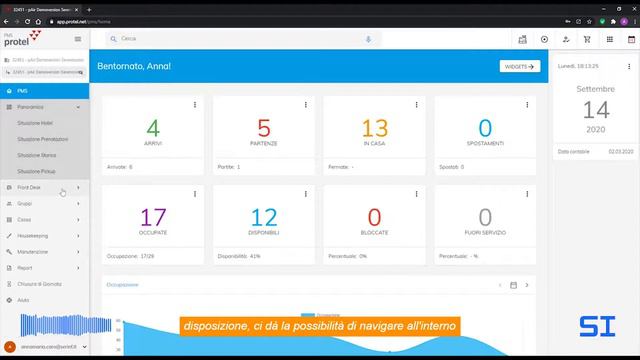
Task: Click the protel PMS logo
Action: click(22, 39)
